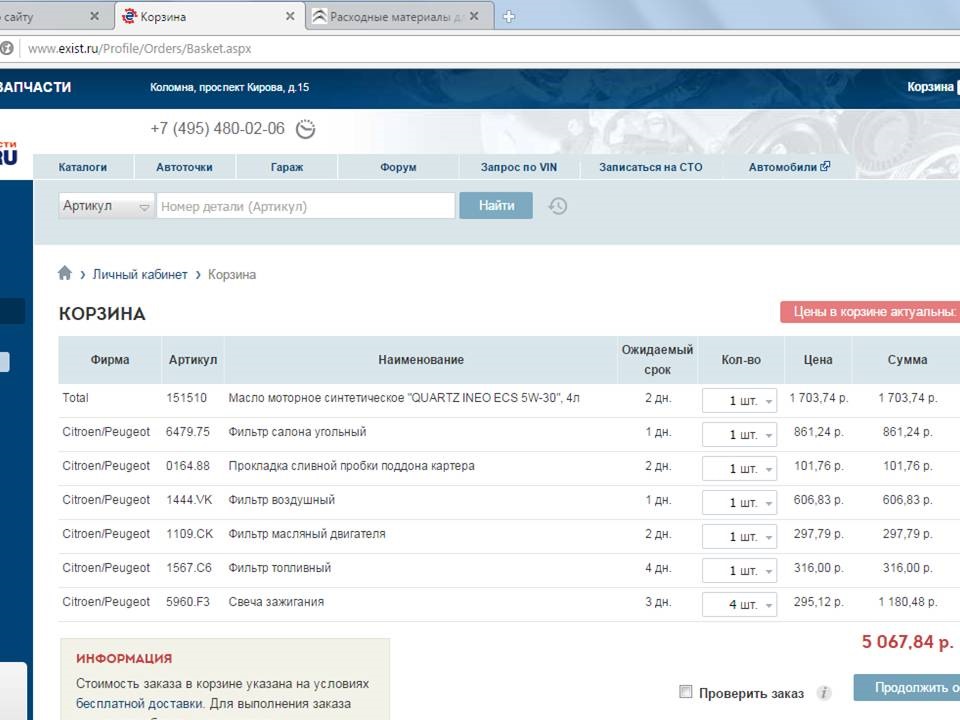Open the Артикул search type dropdown
Viewport: 960px width, 720px height.
106,206
